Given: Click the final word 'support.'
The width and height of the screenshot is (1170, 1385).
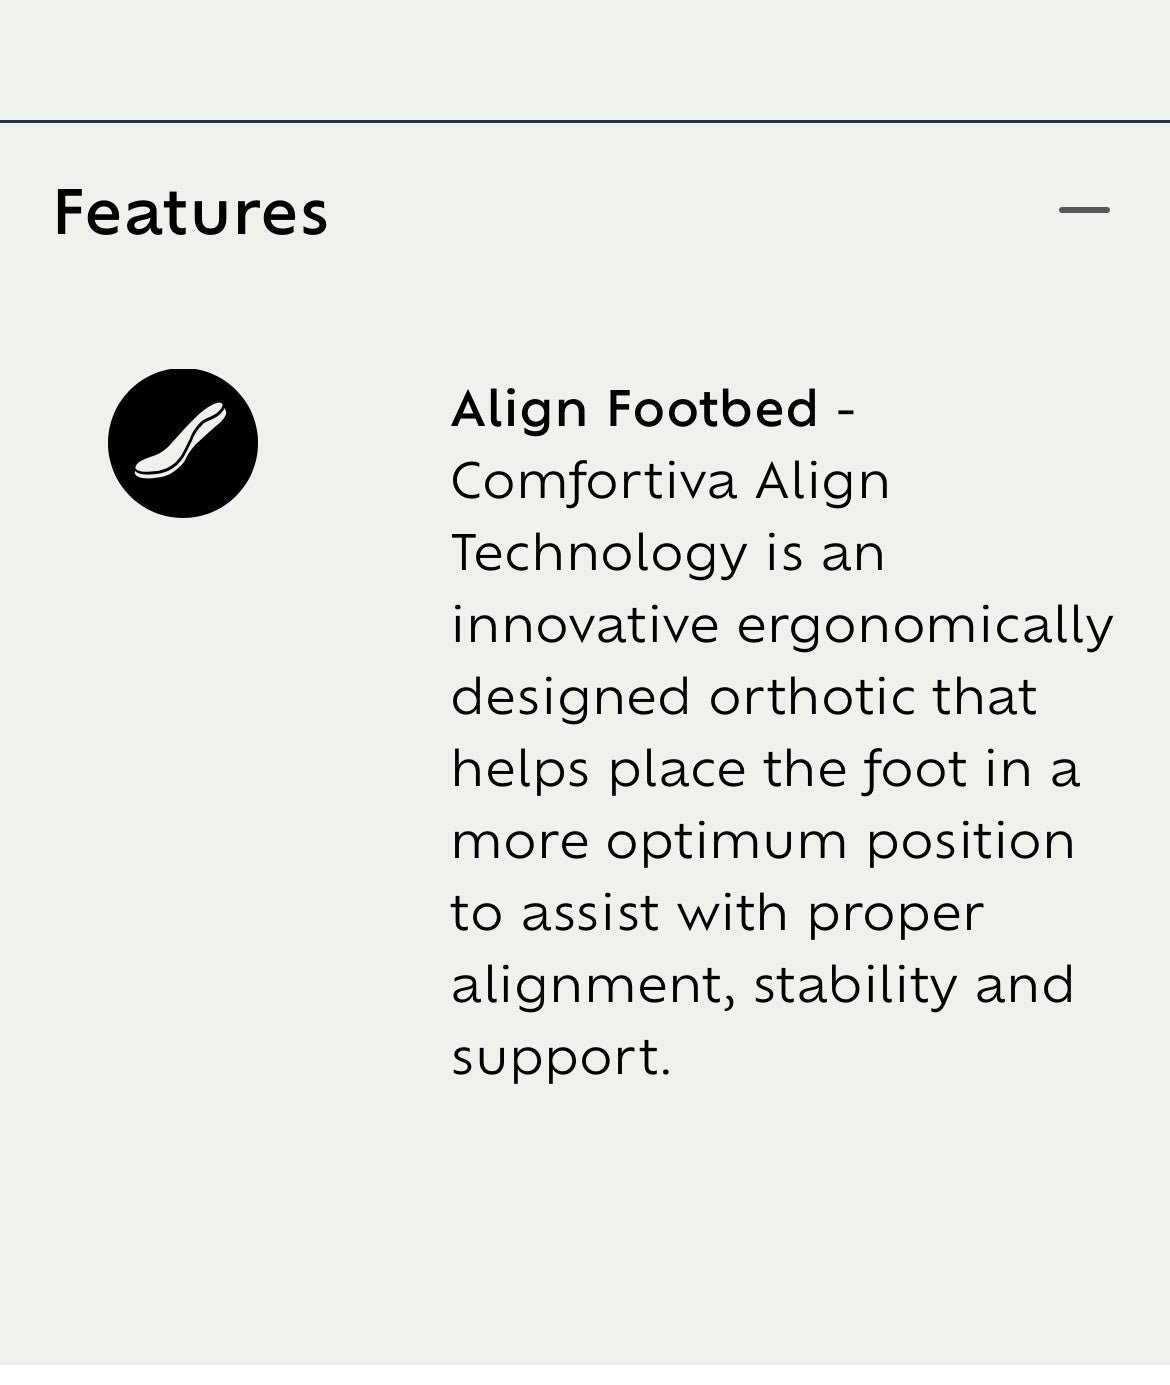Looking at the screenshot, I should [x=560, y=1058].
